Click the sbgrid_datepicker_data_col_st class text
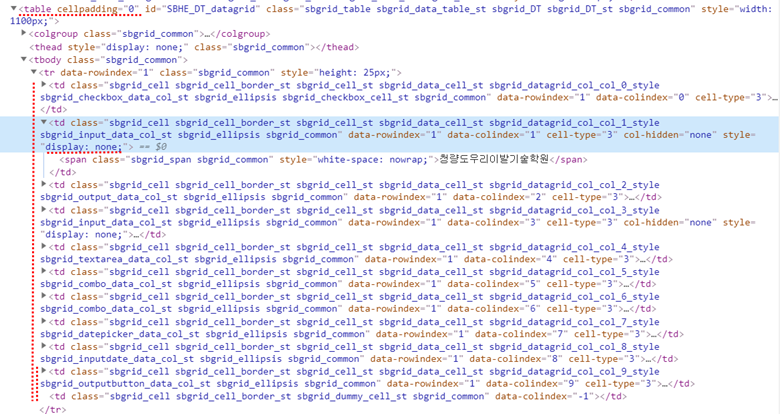 point(120,334)
